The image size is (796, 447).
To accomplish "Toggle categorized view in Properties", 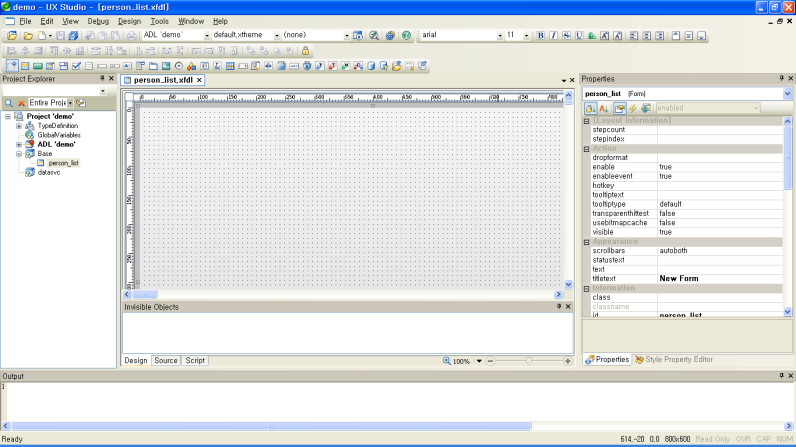I will (x=590, y=108).
